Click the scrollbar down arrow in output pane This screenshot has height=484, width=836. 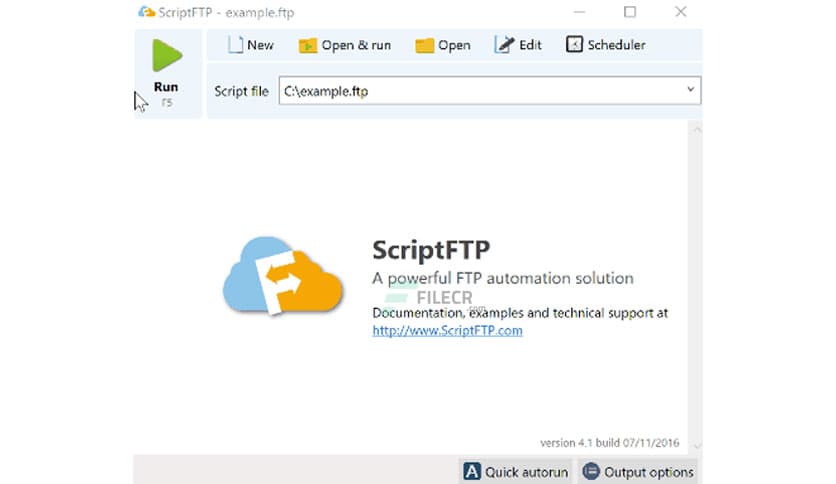pos(696,445)
